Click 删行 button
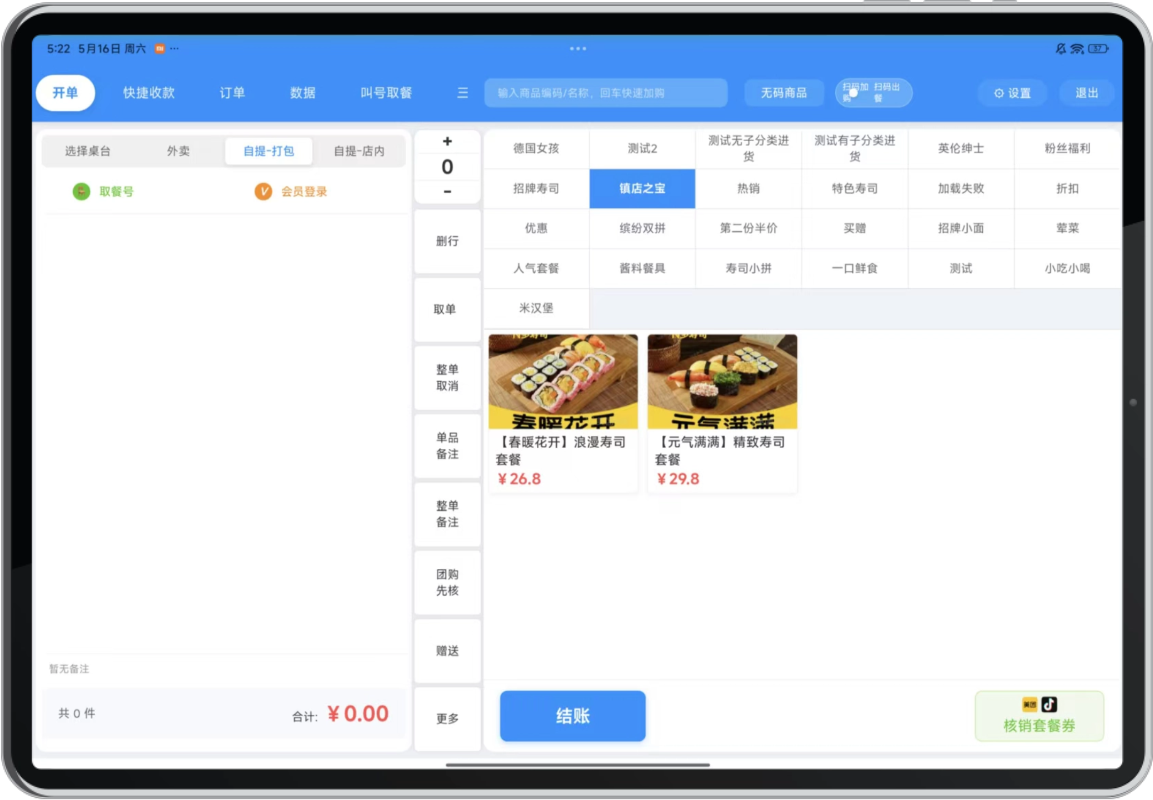The image size is (1153, 800). click(x=447, y=241)
